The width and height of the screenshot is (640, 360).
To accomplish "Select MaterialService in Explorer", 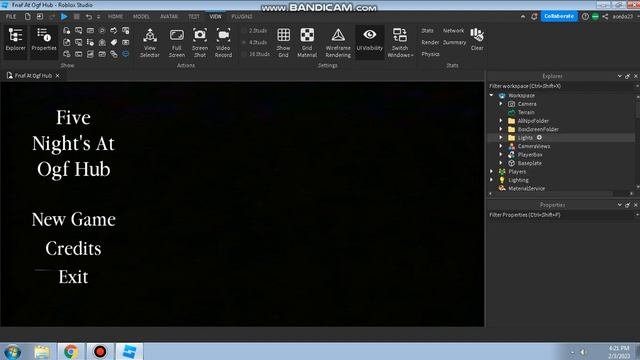I will [x=527, y=189].
